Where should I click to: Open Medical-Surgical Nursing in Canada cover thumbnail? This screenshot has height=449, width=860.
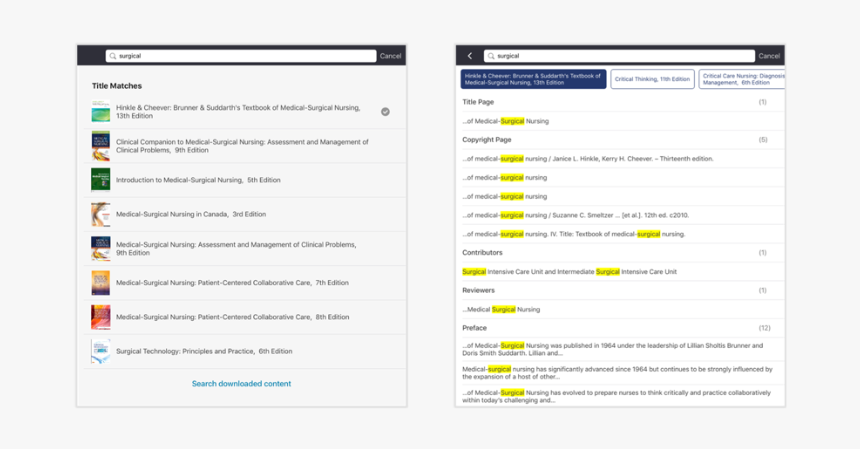(100, 214)
